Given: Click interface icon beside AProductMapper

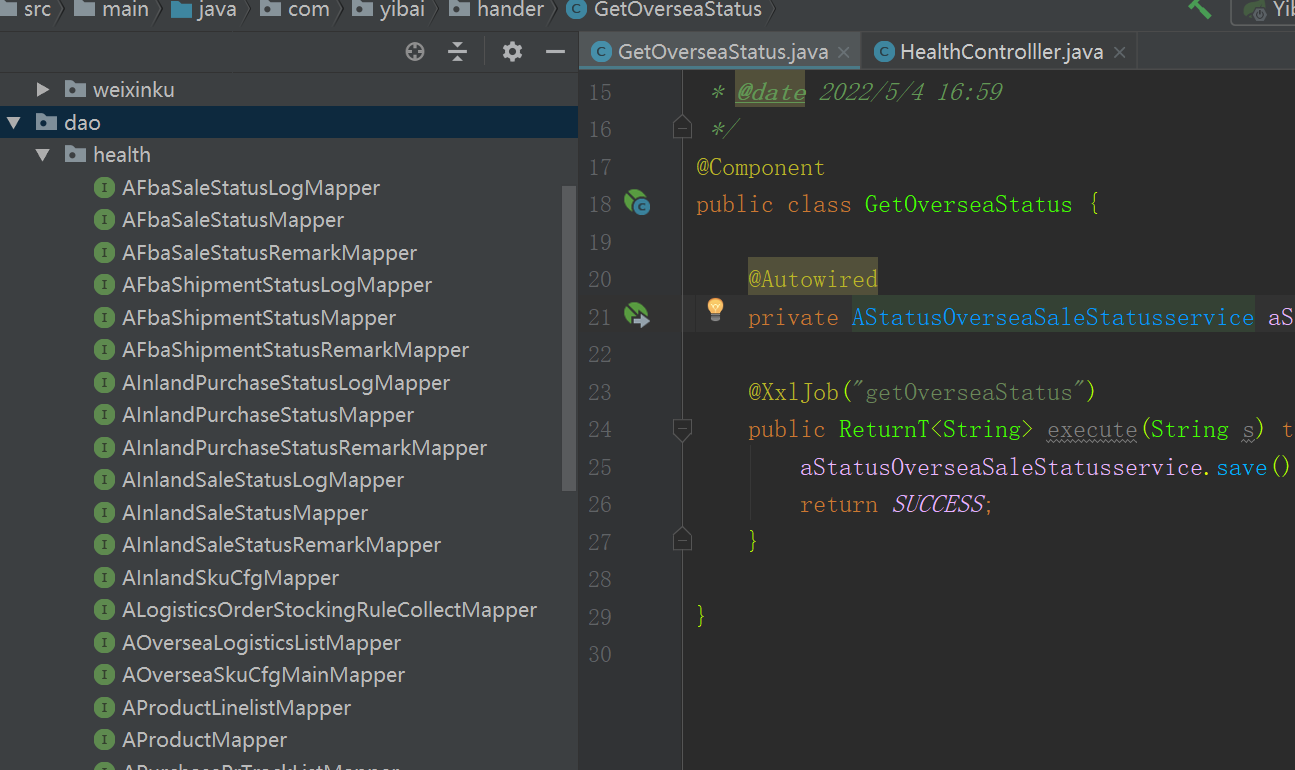Looking at the screenshot, I should pos(103,740).
